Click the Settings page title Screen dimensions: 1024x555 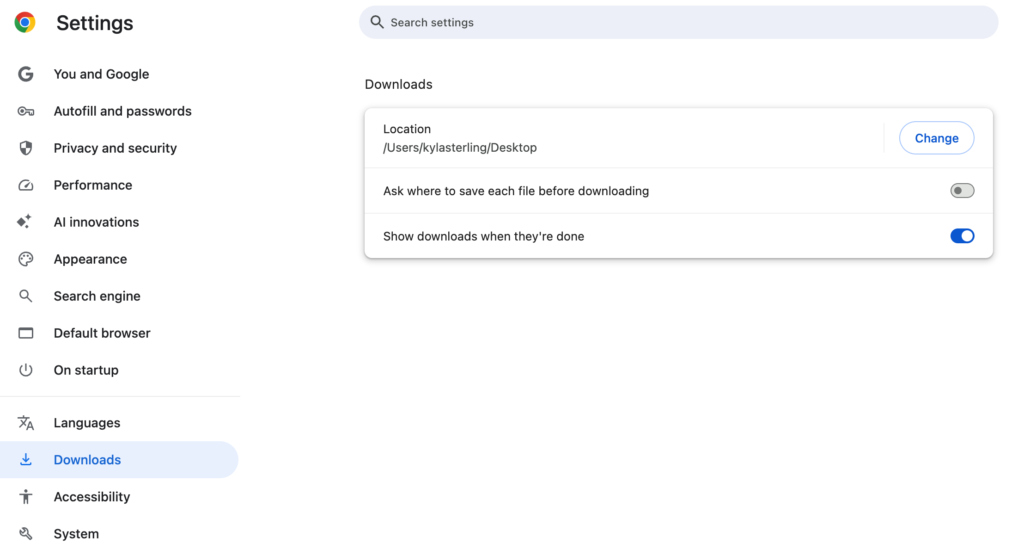pyautogui.click(x=95, y=23)
